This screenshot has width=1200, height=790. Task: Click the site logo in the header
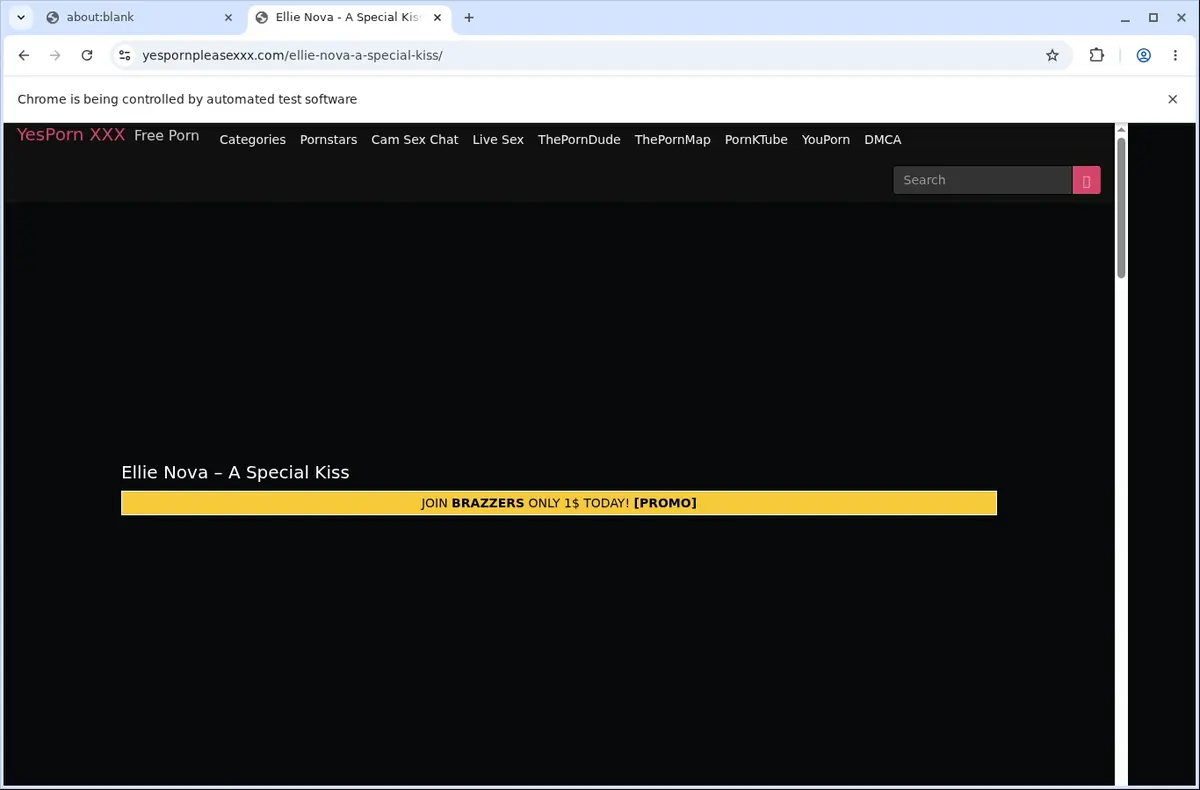pos(71,134)
